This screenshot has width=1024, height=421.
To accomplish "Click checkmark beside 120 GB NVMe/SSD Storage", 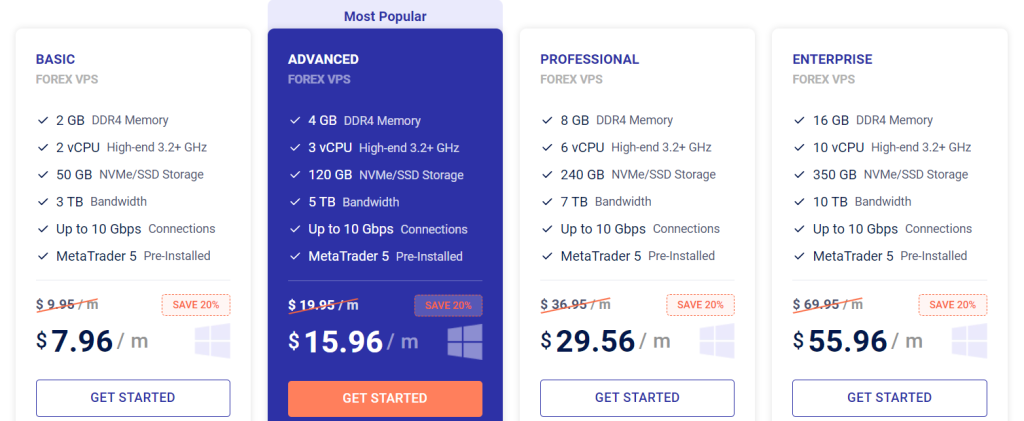I will point(295,175).
